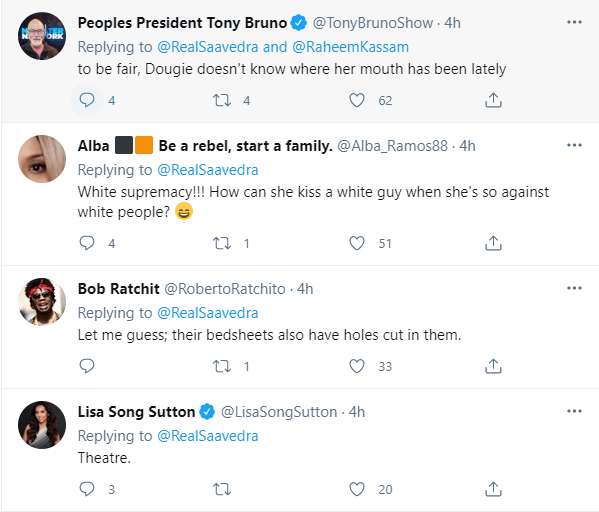
Task: Open more options on Lisa Song Sutton's tweet
Action: [x=574, y=411]
